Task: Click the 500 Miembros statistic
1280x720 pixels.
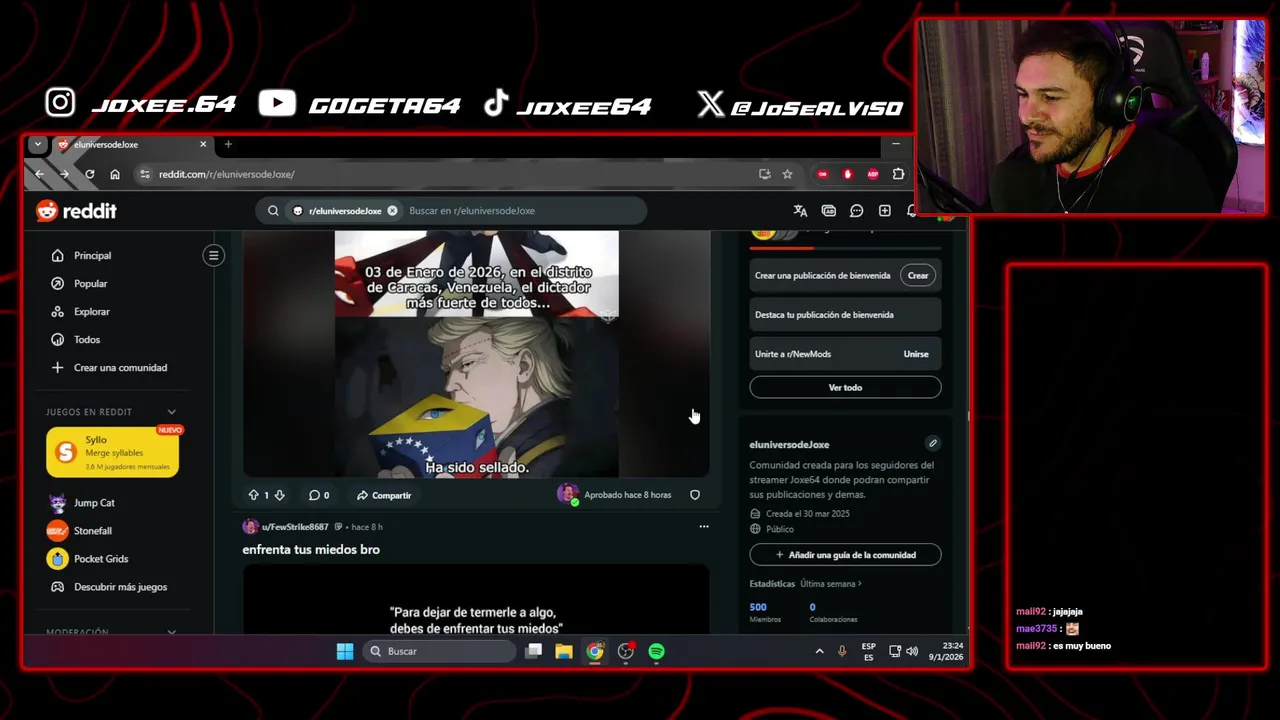Action: (765, 612)
